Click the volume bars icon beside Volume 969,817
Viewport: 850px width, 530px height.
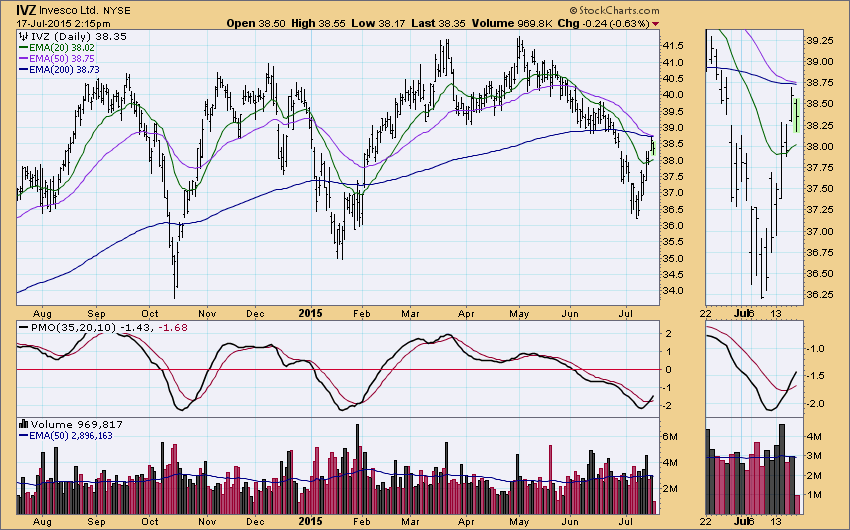point(23,424)
